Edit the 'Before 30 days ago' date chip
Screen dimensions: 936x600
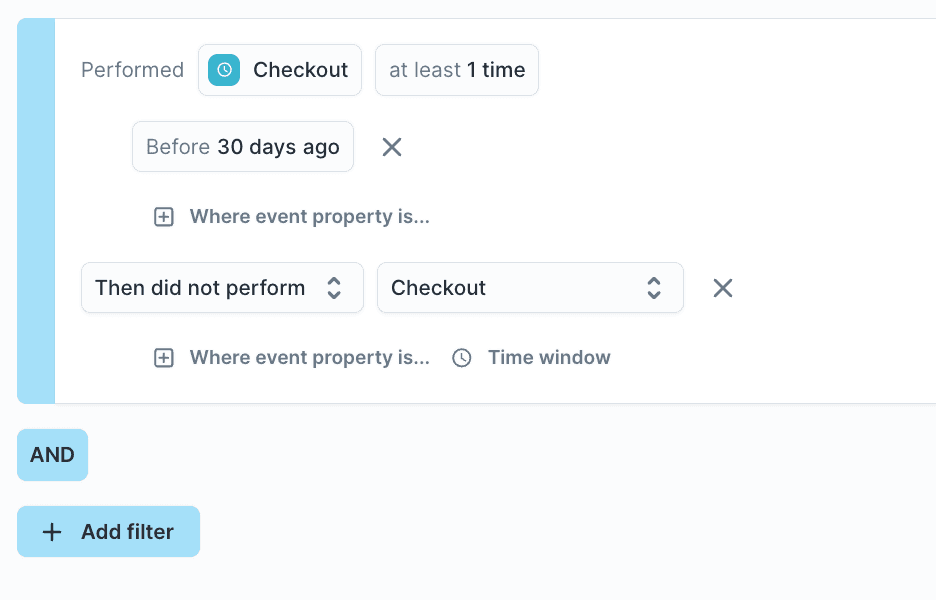(242, 147)
